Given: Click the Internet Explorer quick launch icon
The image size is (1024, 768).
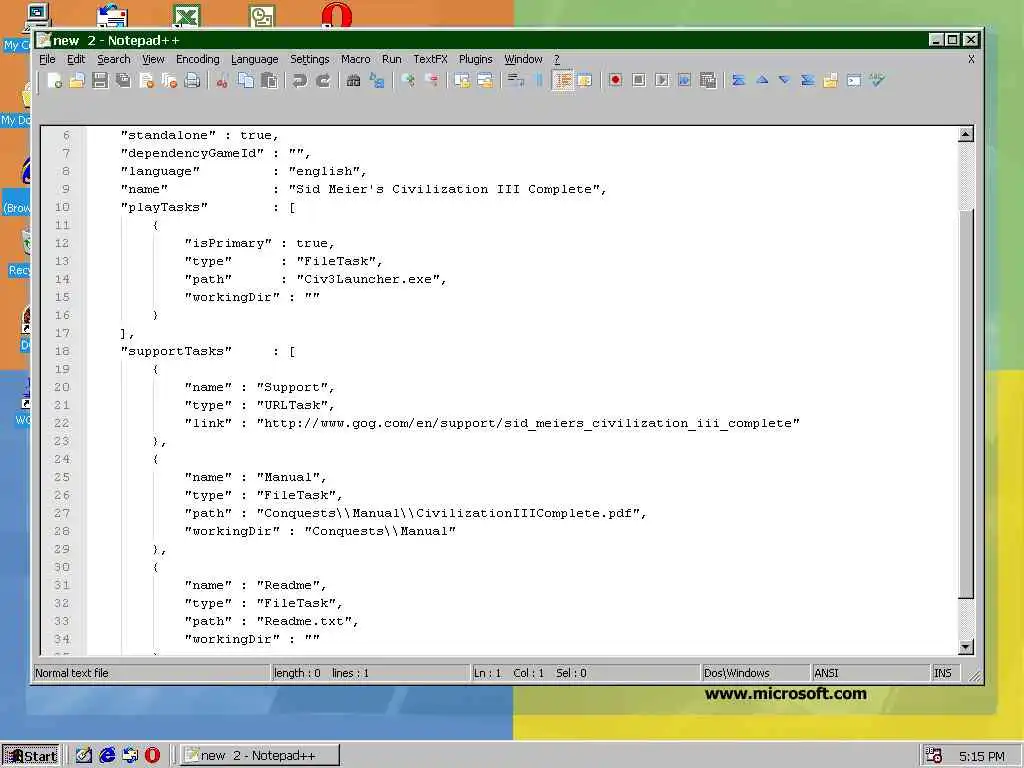Looking at the screenshot, I should (107, 756).
